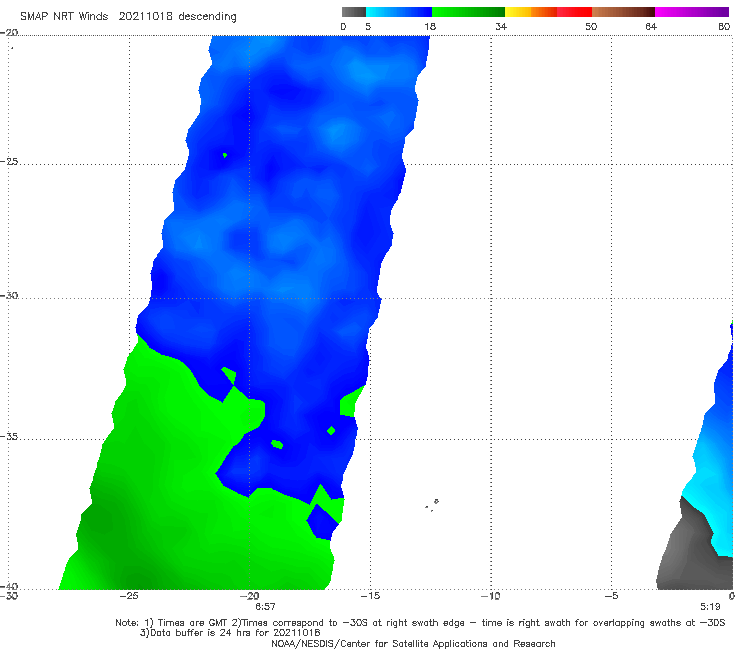740x650 pixels.
Task: Click the cyan wind area in the right swath
Action: pyautogui.click(x=710, y=486)
